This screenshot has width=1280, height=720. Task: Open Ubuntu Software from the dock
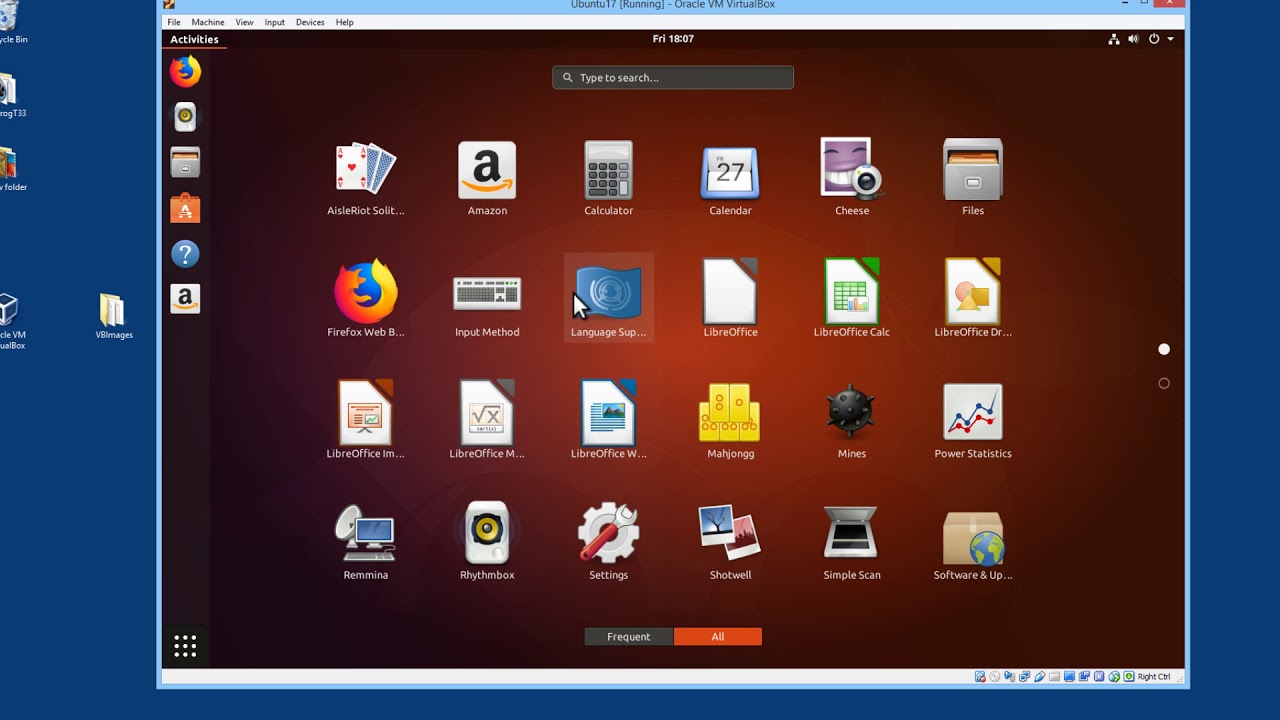(185, 208)
